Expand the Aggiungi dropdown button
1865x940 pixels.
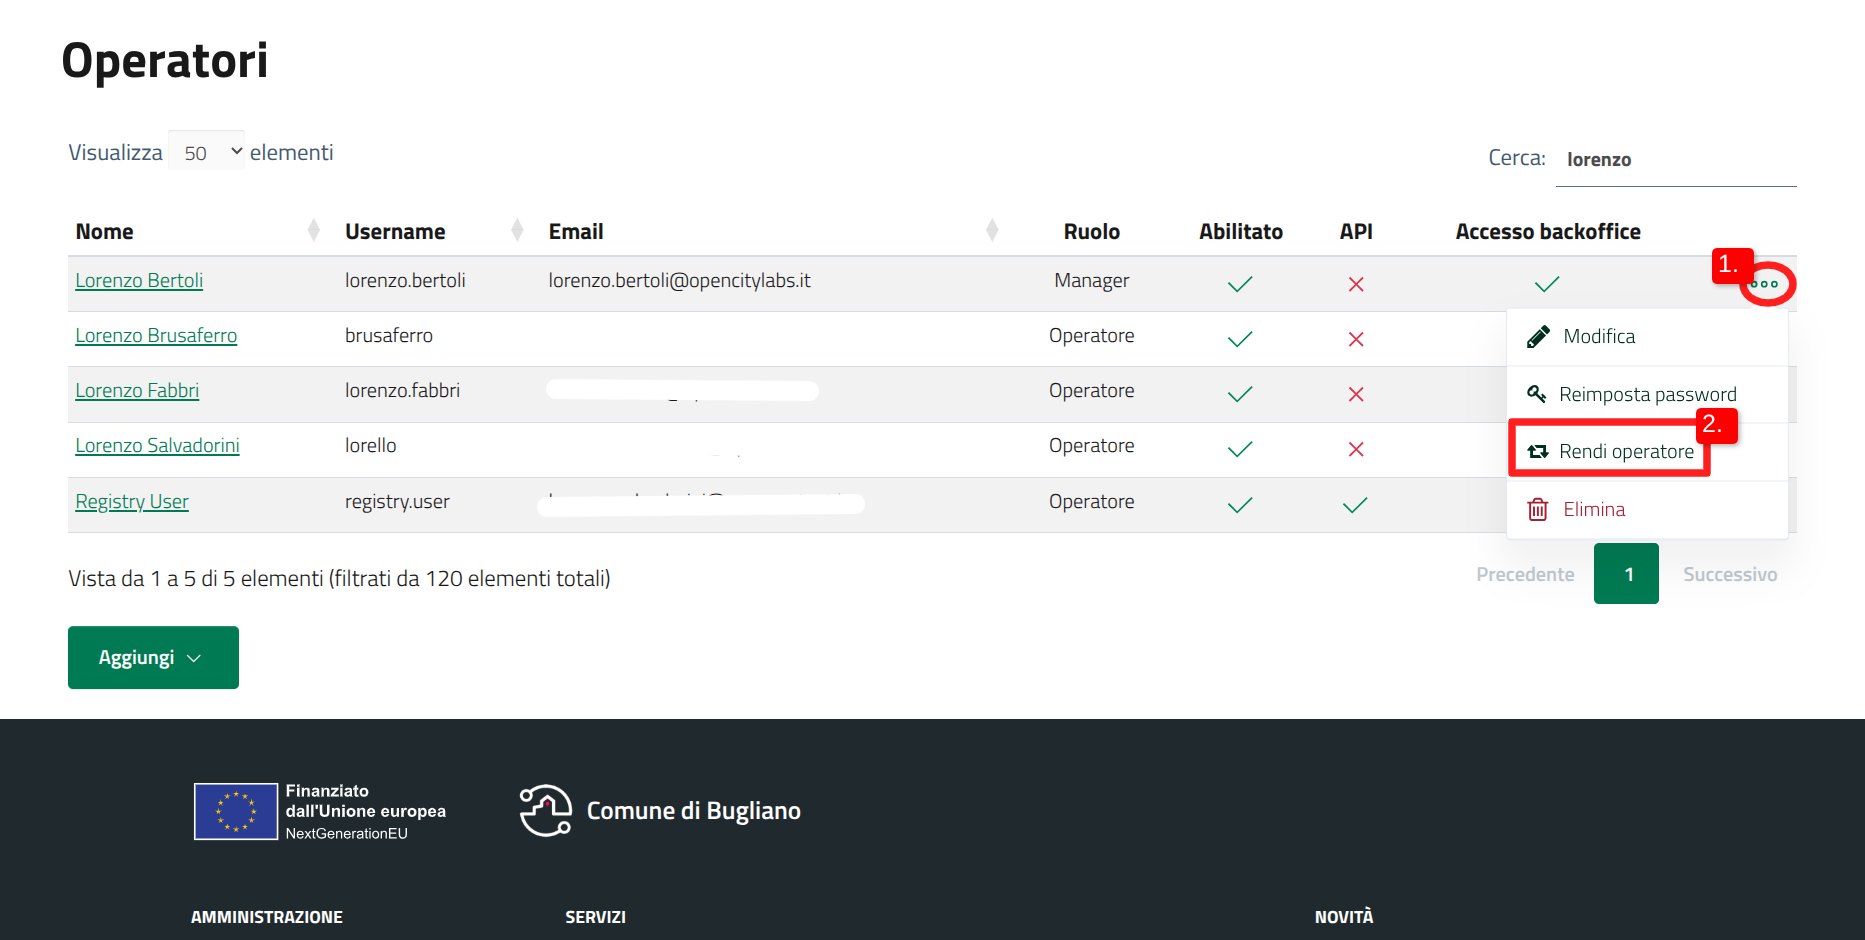tap(153, 657)
